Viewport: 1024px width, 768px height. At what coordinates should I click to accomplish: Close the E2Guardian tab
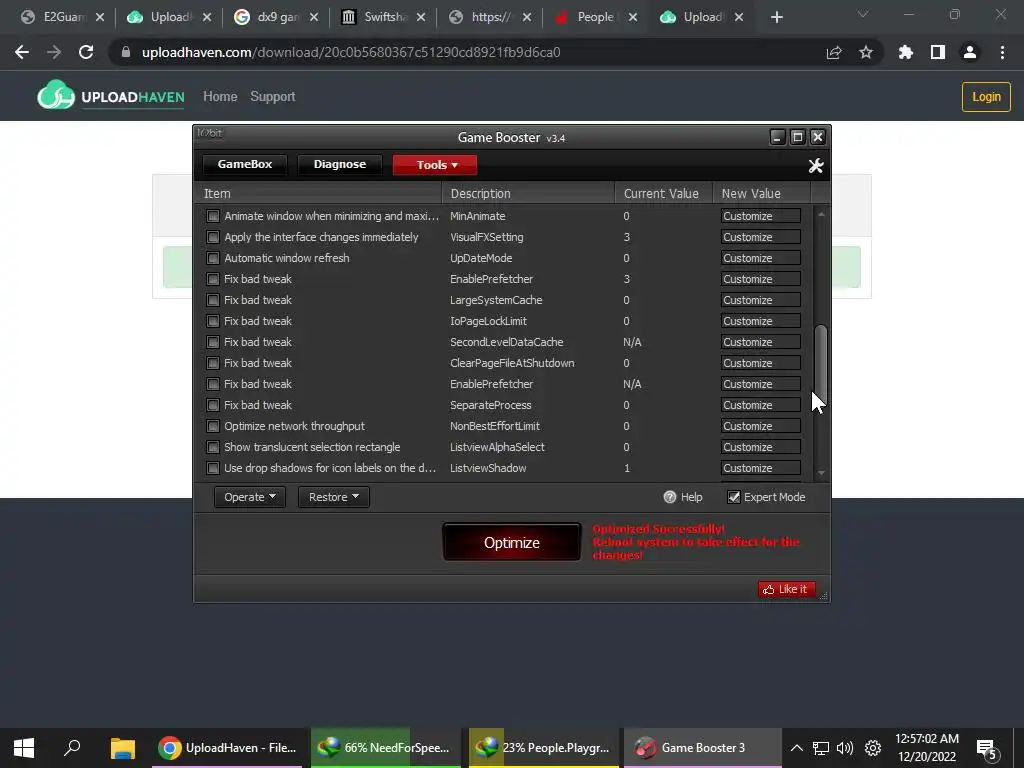pyautogui.click(x=100, y=17)
